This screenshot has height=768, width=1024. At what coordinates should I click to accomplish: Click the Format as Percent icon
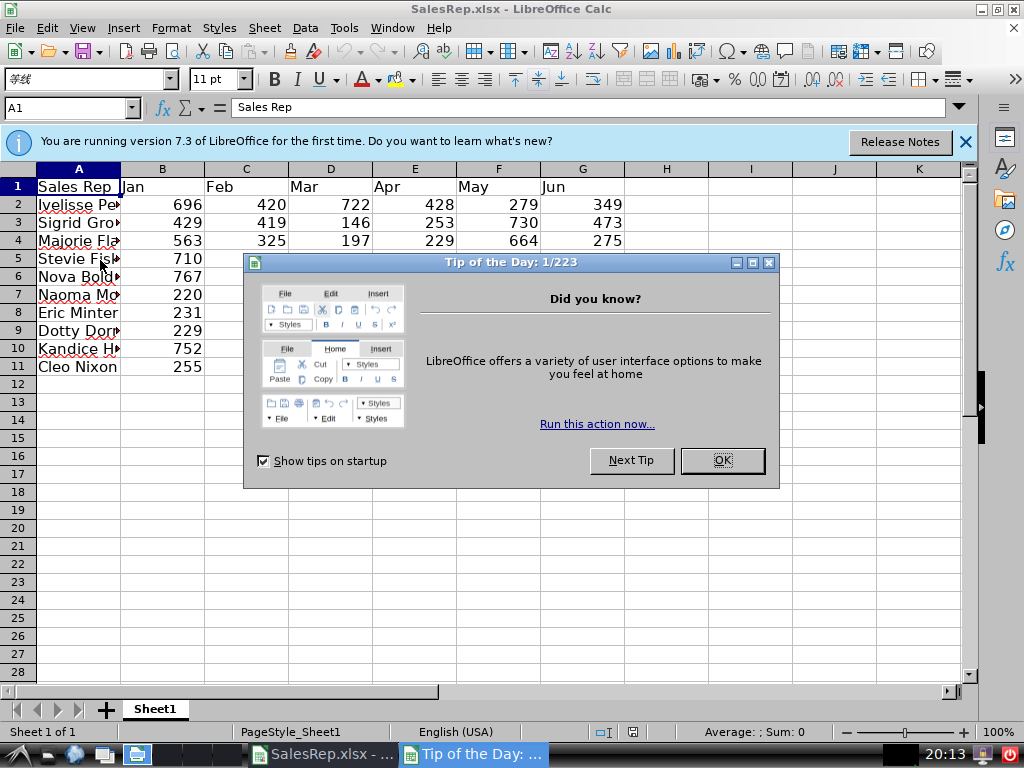(734, 80)
